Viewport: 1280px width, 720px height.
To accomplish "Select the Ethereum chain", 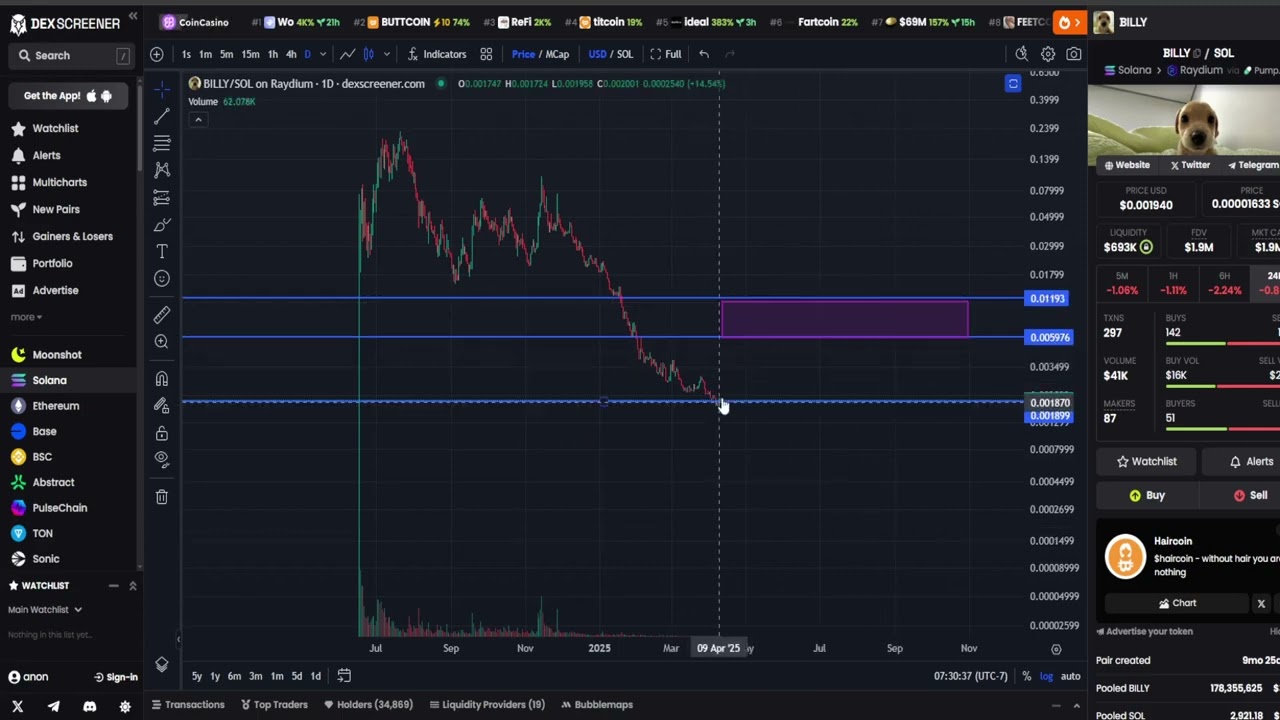I will 55,406.
